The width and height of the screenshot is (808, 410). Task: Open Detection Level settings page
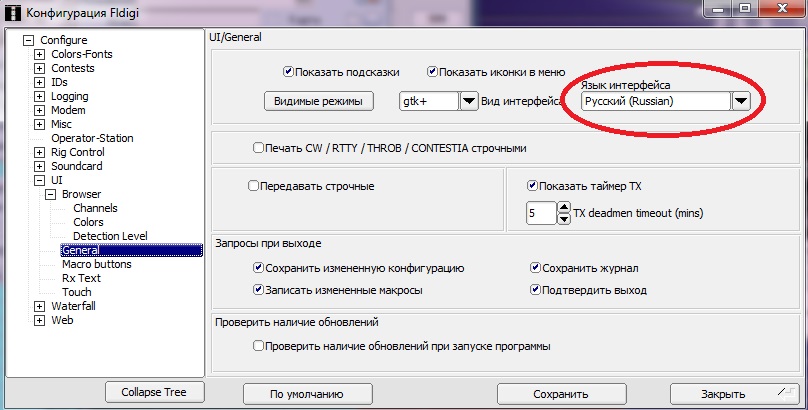110,236
